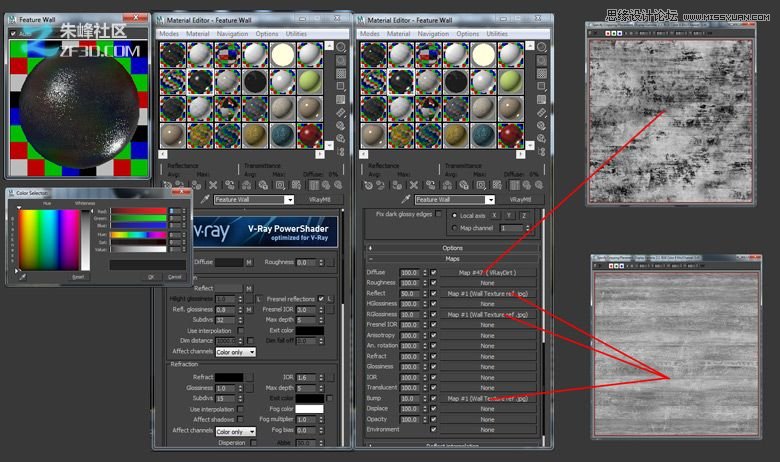The width and height of the screenshot is (780, 462).
Task: Click Make Unique icon in Maps-rollout editor
Action: tap(447, 185)
